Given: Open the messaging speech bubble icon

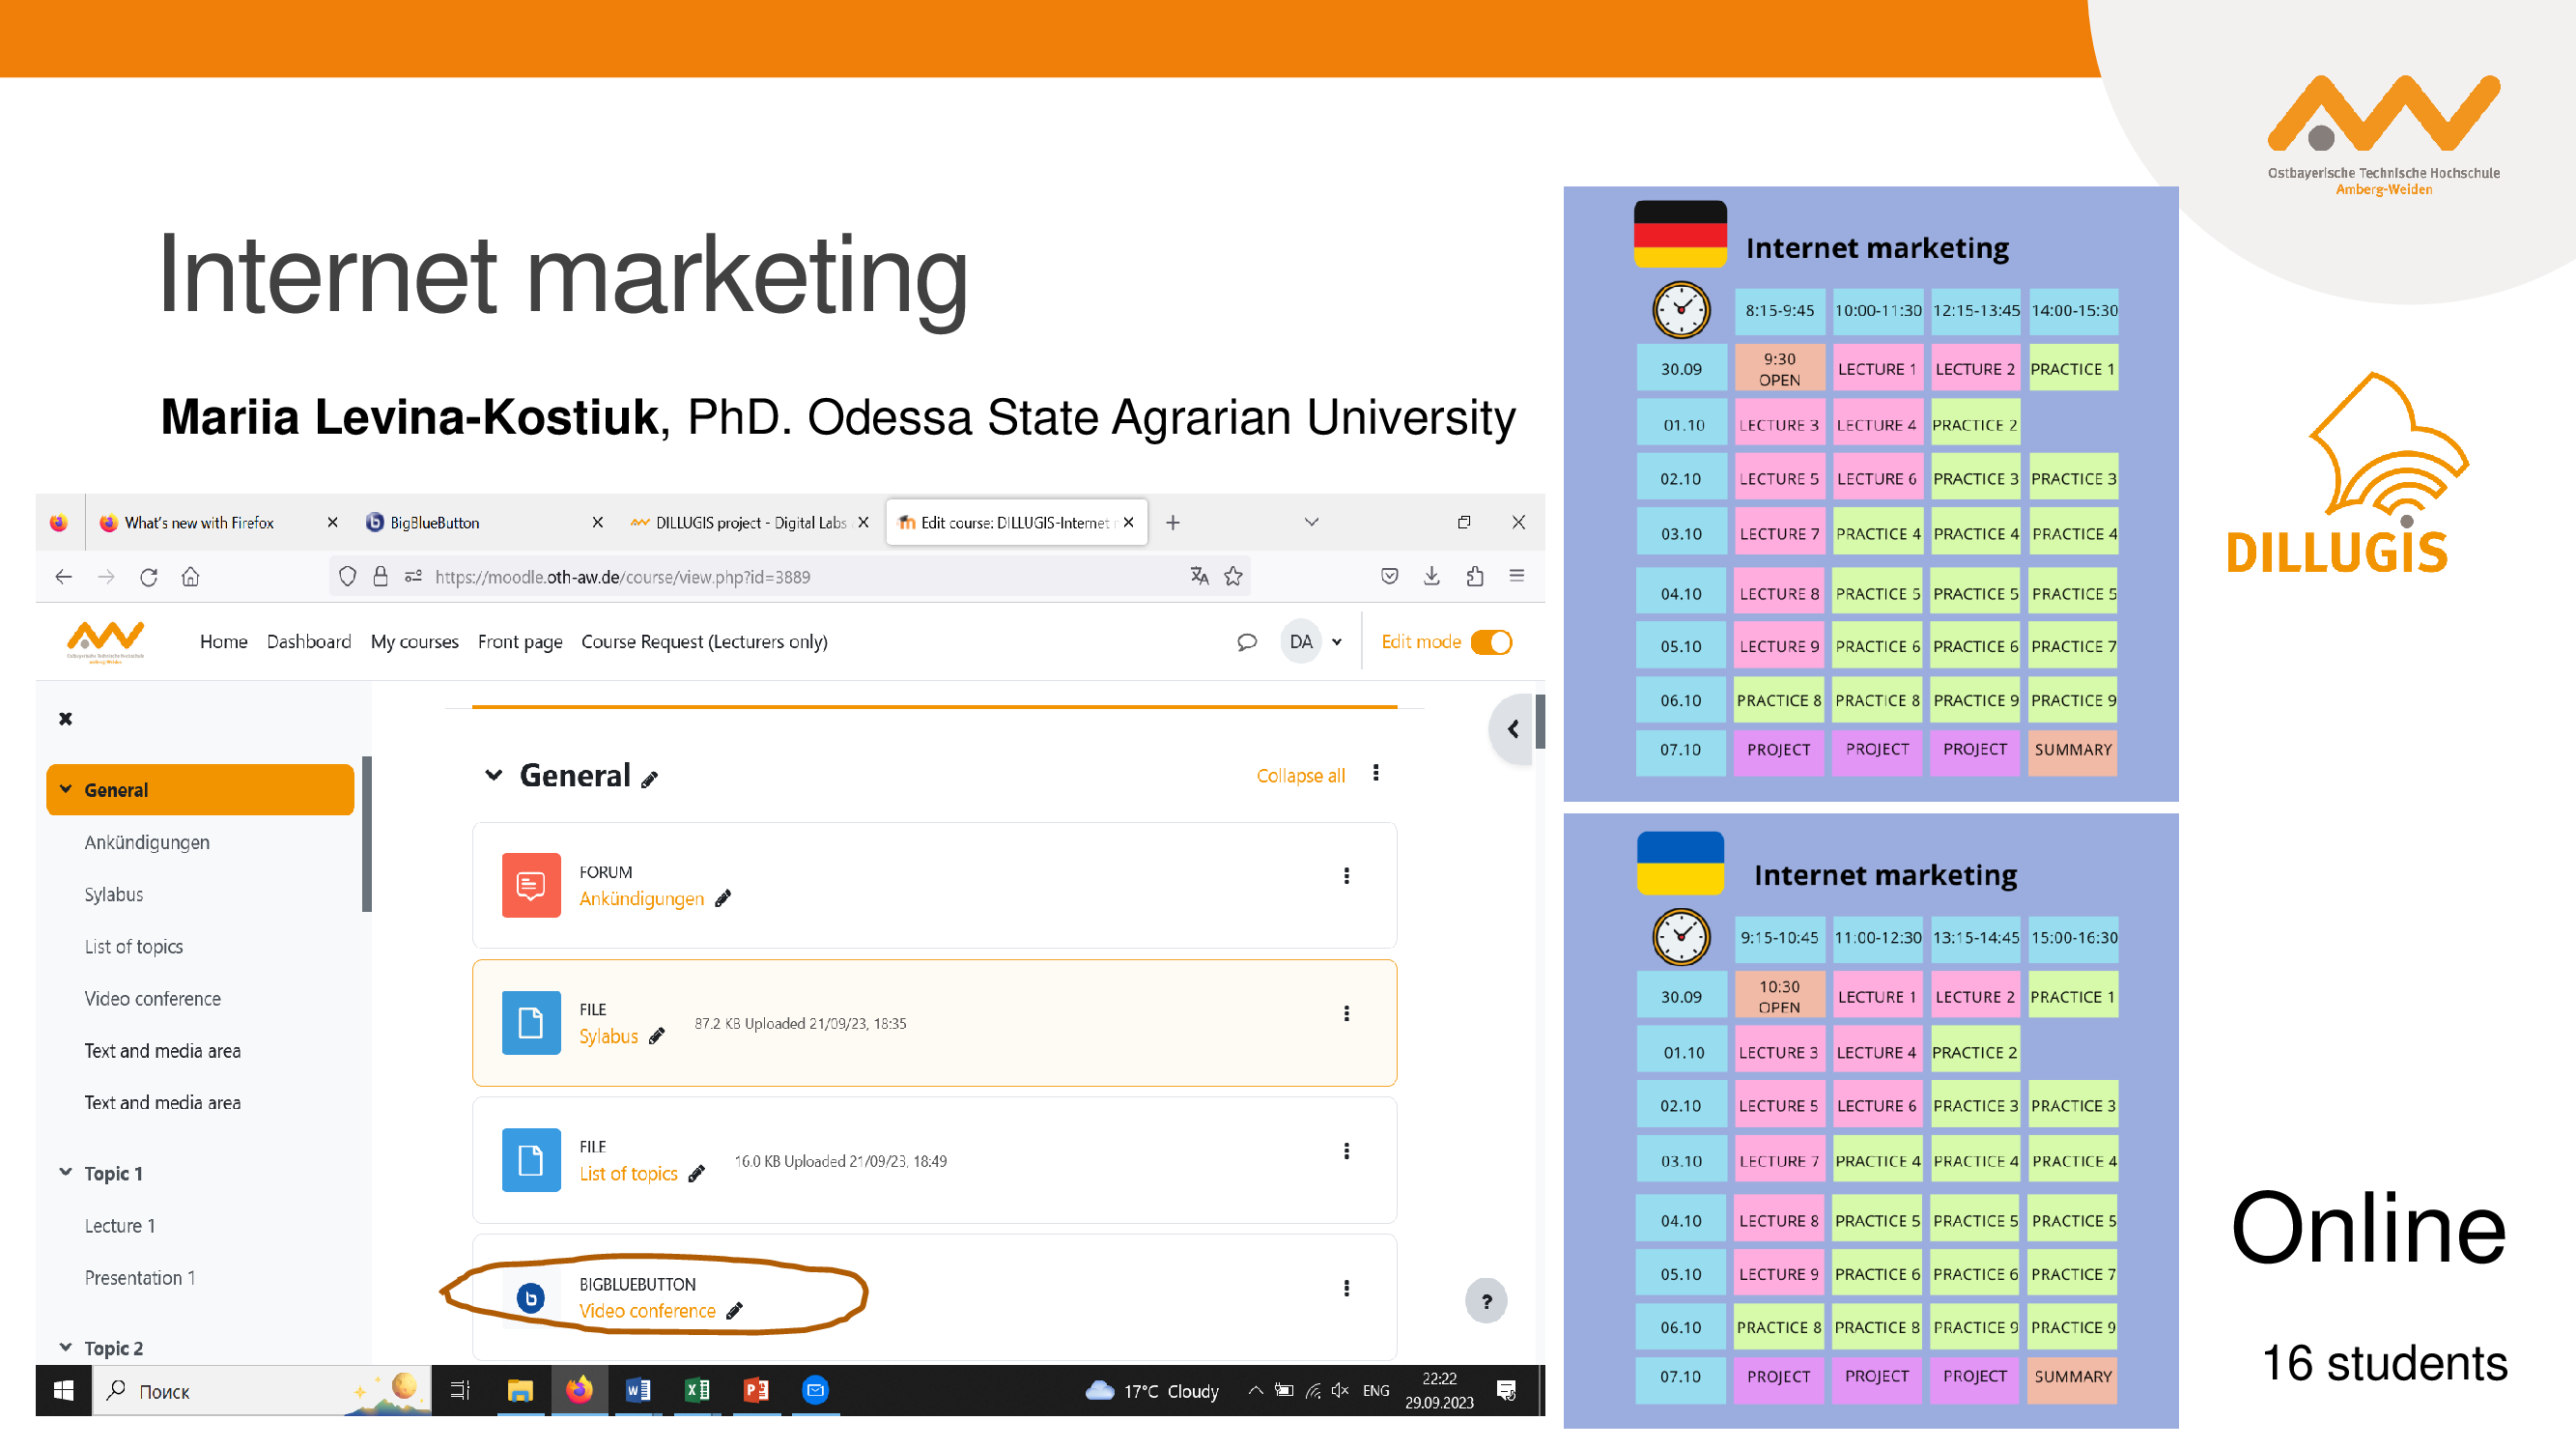Looking at the screenshot, I should tap(1246, 642).
